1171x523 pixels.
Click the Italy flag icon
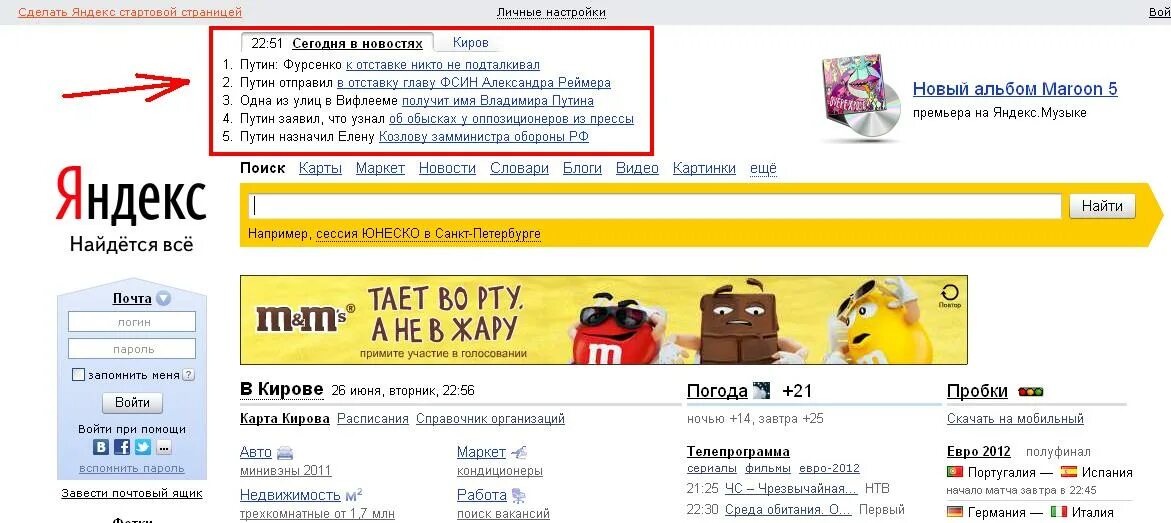(1058, 513)
